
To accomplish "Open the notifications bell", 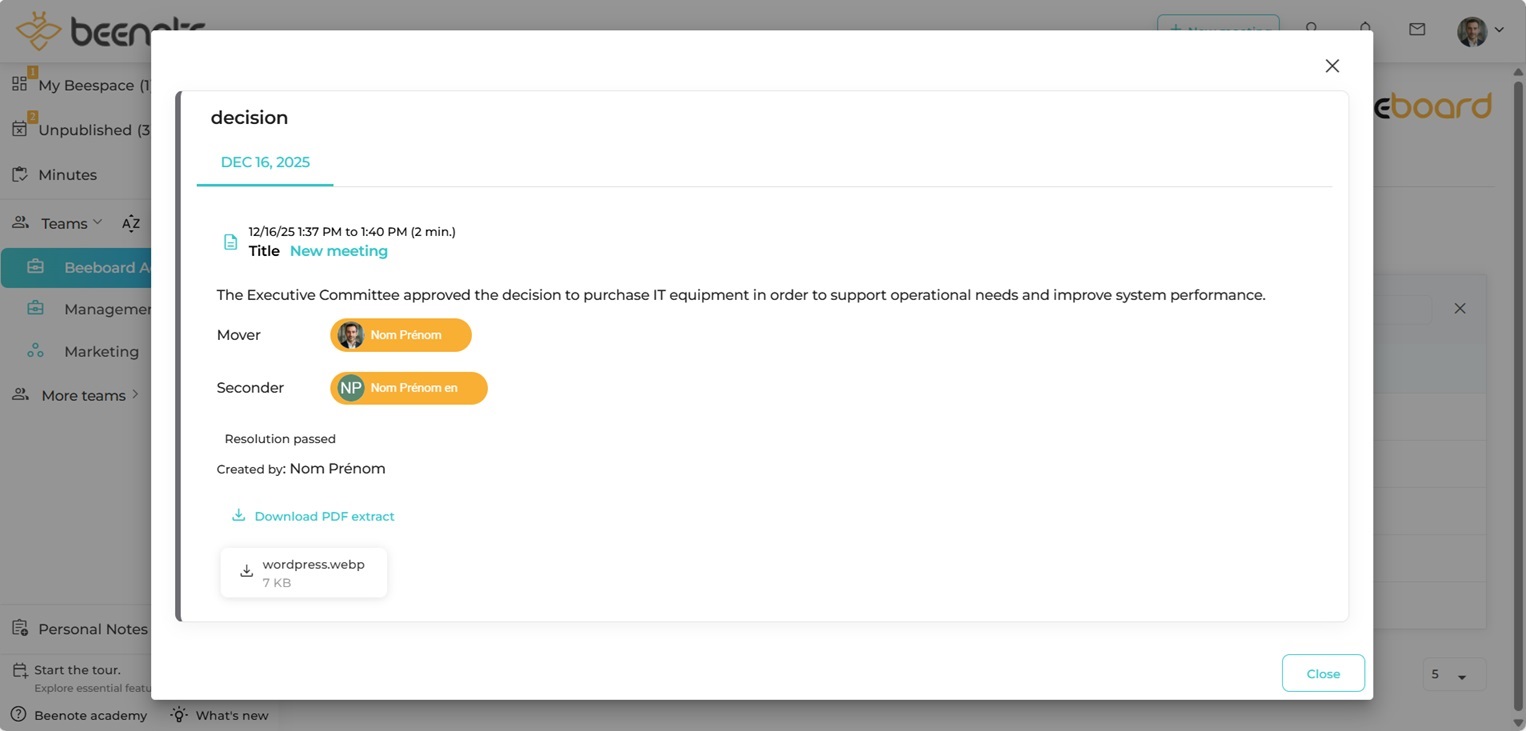I will tap(1366, 30).
